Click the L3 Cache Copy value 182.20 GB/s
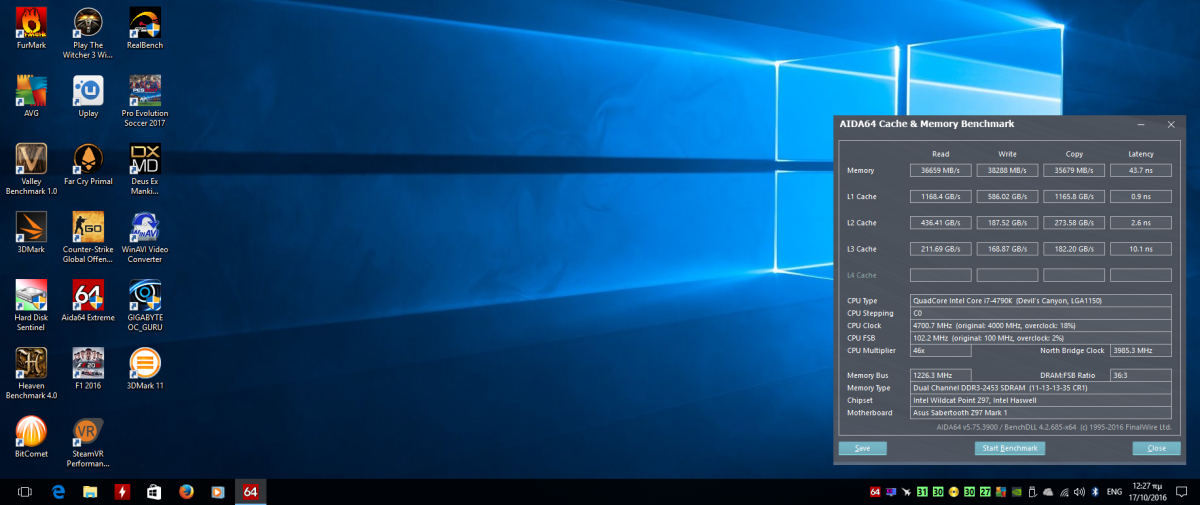Viewport: 1200px width, 505px height. 1073,248
